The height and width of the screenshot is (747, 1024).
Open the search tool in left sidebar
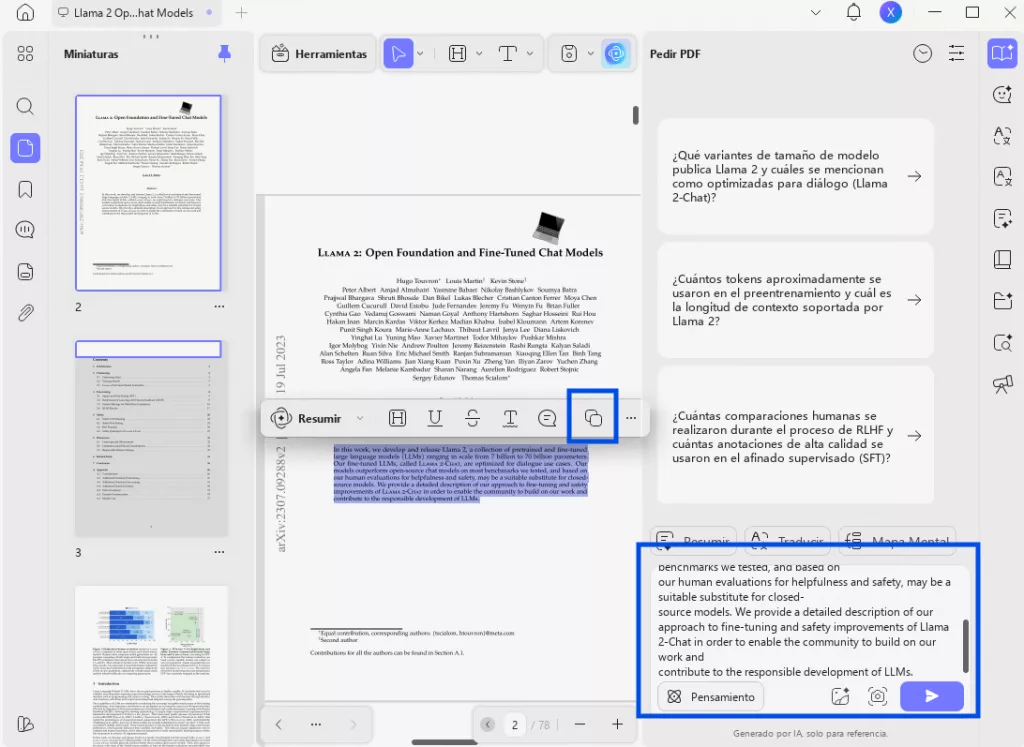[x=25, y=106]
